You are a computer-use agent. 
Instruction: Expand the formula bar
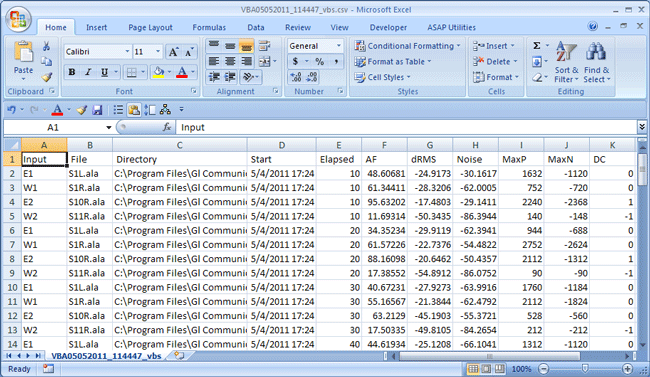click(x=642, y=126)
